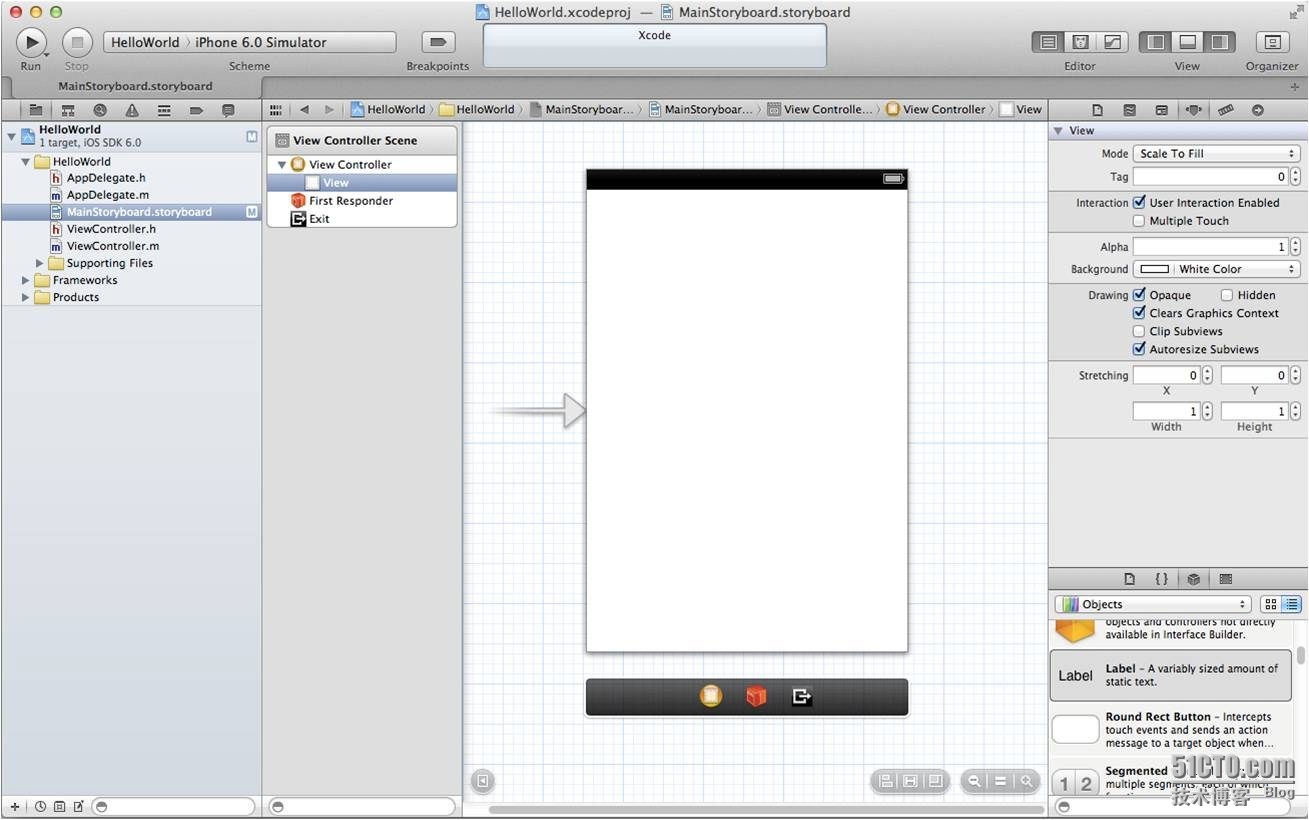Select the MainStoryboard.storyboard tab
1309x820 pixels.
[x=135, y=86]
